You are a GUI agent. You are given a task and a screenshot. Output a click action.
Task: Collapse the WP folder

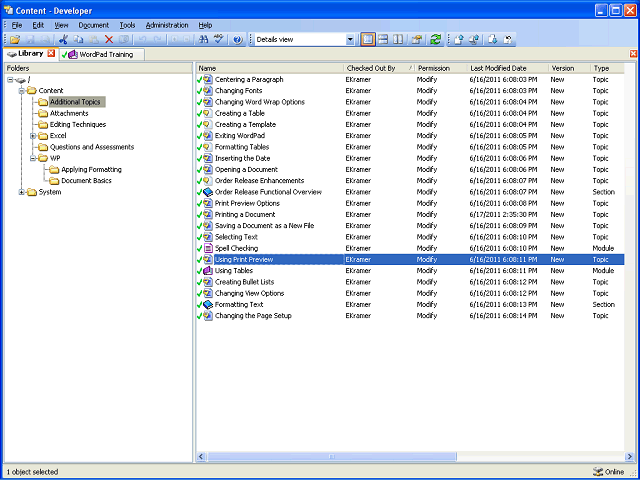tap(33, 158)
